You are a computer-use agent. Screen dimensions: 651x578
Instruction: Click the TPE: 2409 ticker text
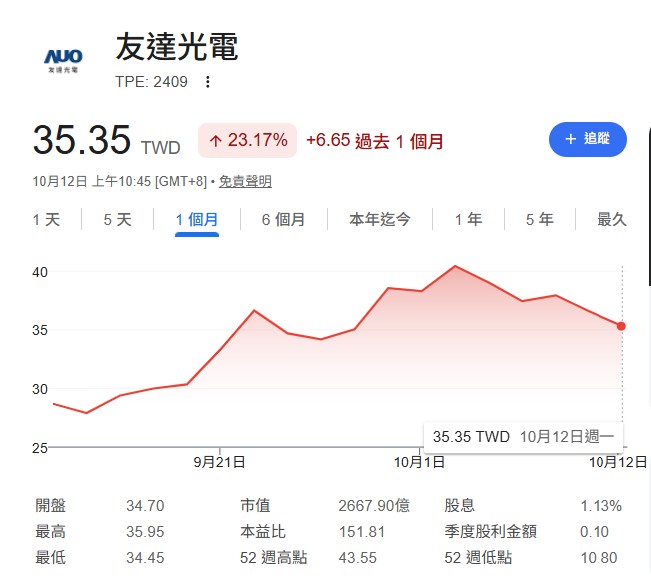pos(151,82)
